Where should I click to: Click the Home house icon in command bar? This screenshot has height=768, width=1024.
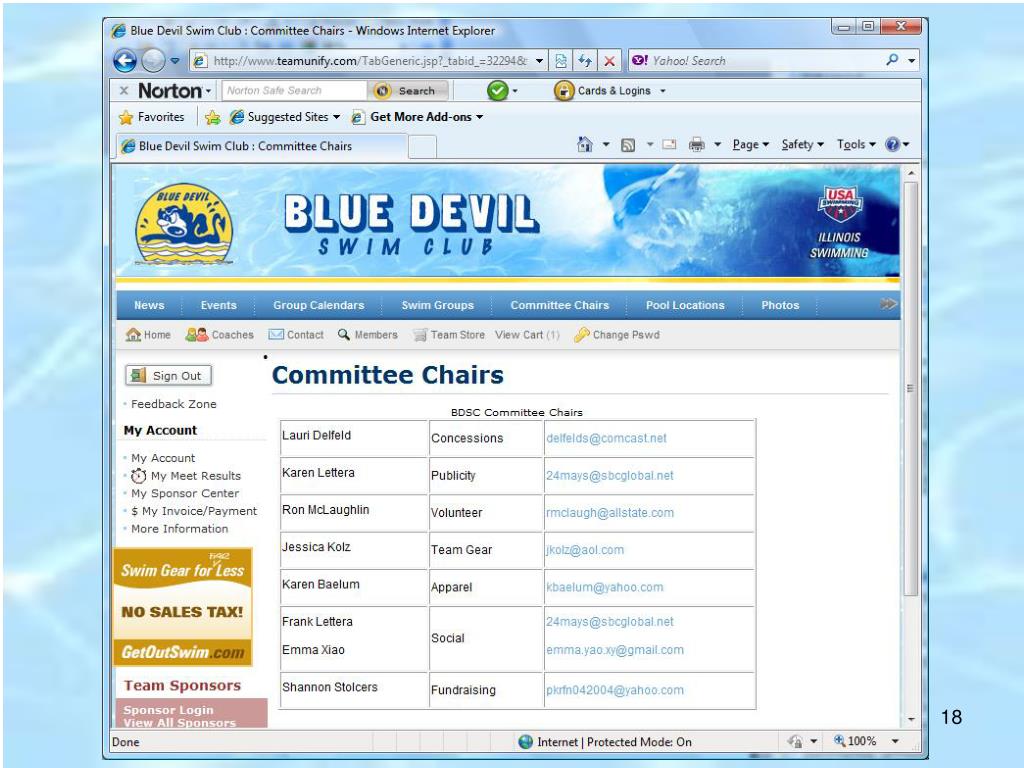click(x=584, y=144)
